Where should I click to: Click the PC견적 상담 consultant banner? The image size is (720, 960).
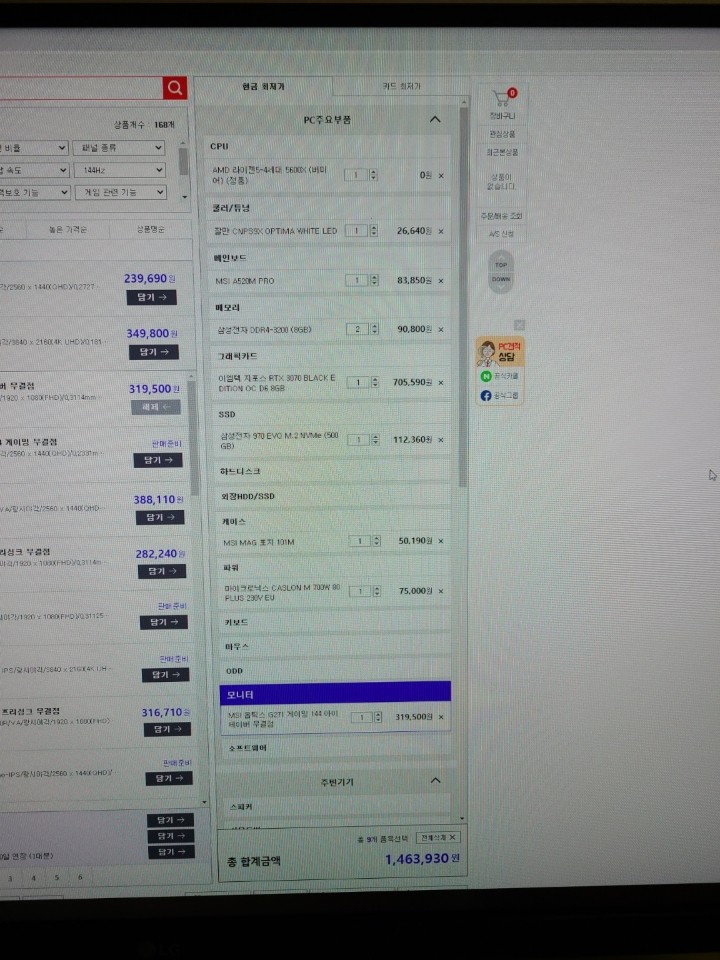tap(500, 353)
